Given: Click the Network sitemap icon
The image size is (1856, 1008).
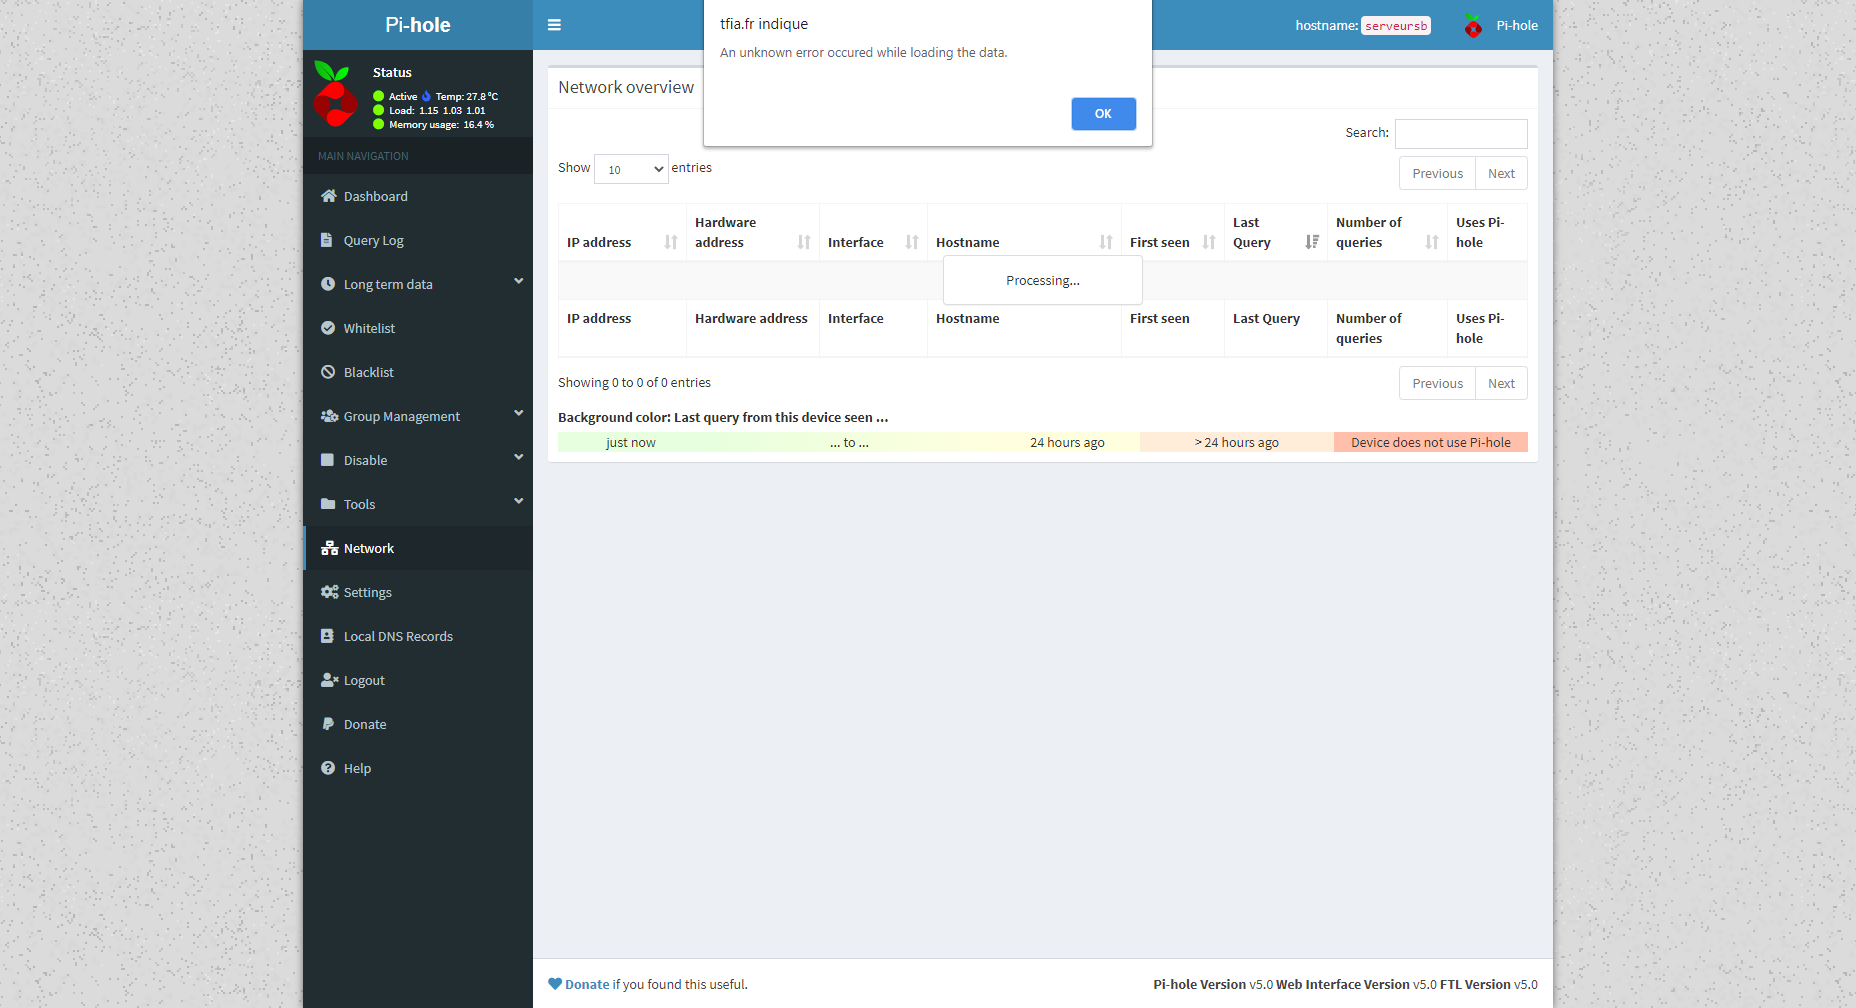Looking at the screenshot, I should click(328, 548).
